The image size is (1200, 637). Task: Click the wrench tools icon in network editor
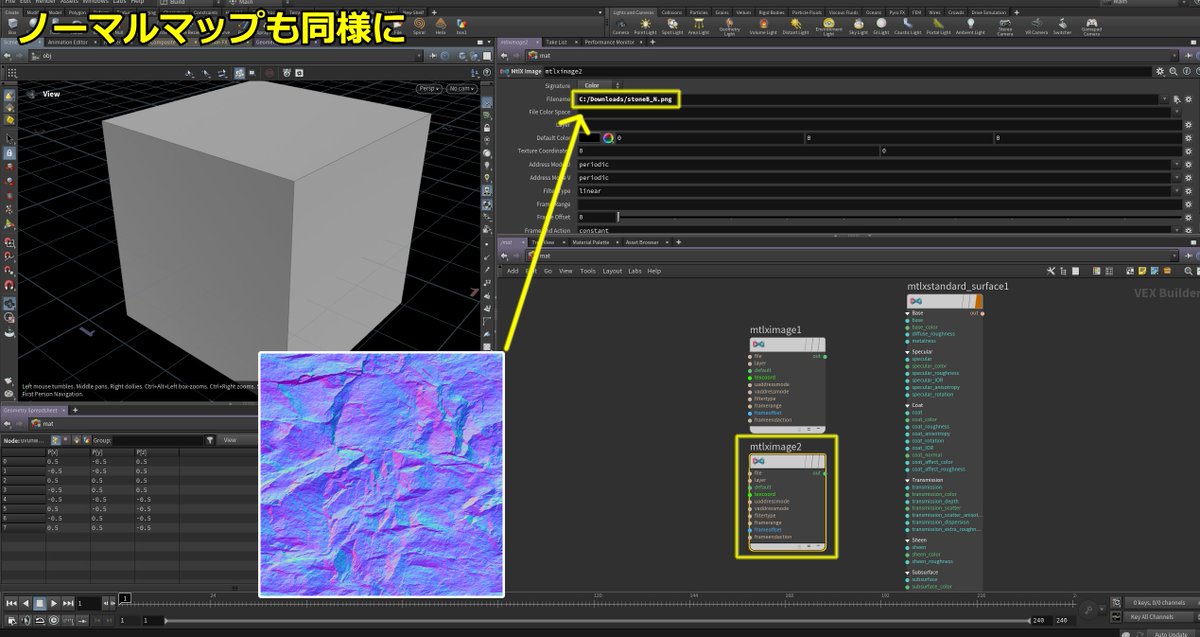pos(1051,270)
